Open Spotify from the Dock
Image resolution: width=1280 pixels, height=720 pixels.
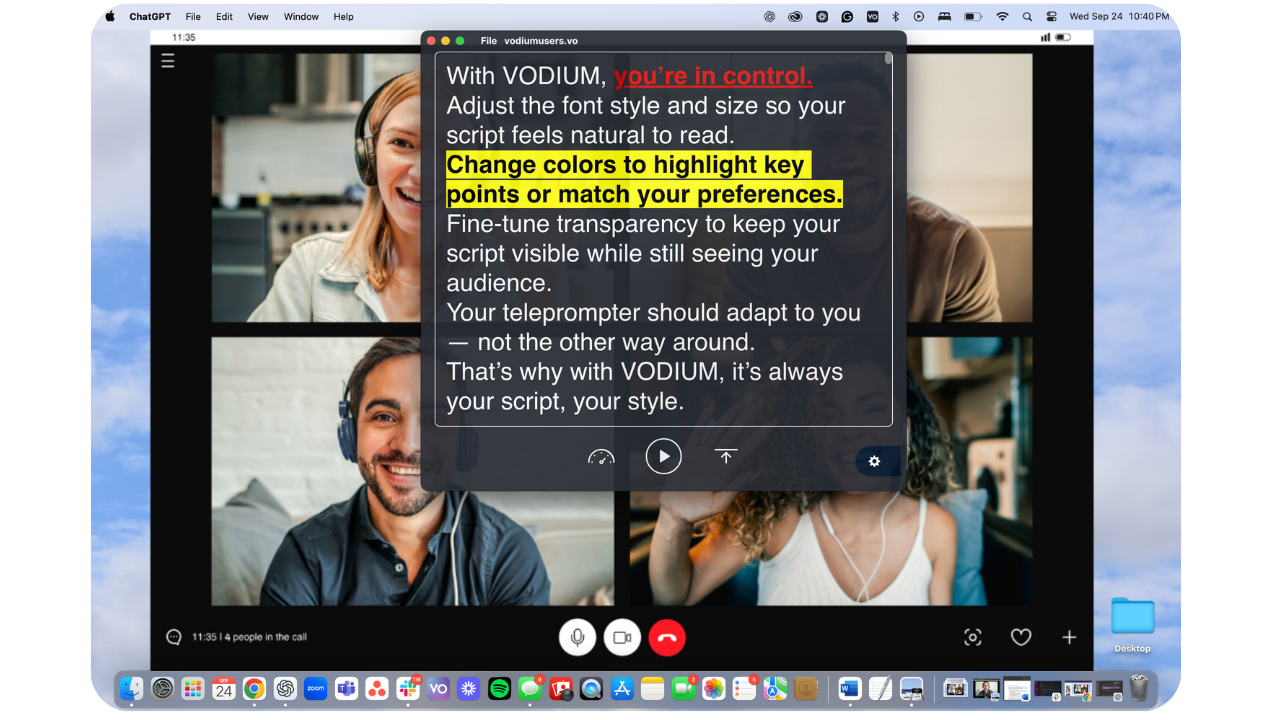tap(499, 688)
